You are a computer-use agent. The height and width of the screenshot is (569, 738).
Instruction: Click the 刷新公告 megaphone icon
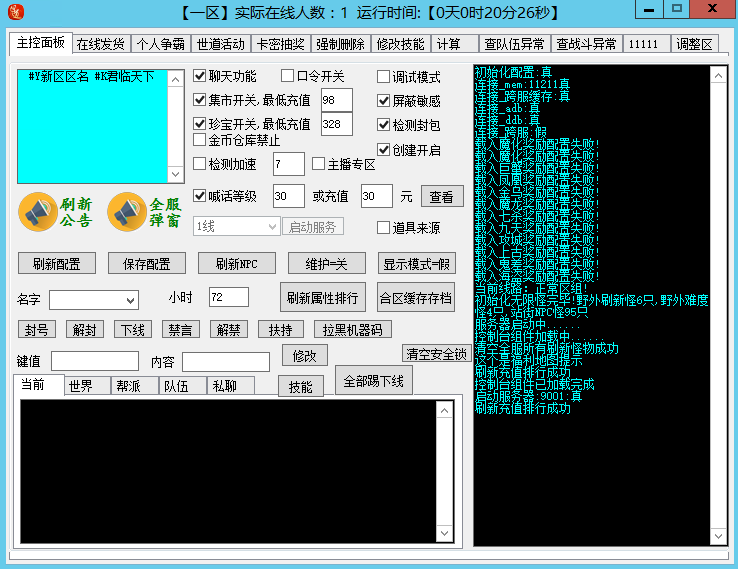37,212
